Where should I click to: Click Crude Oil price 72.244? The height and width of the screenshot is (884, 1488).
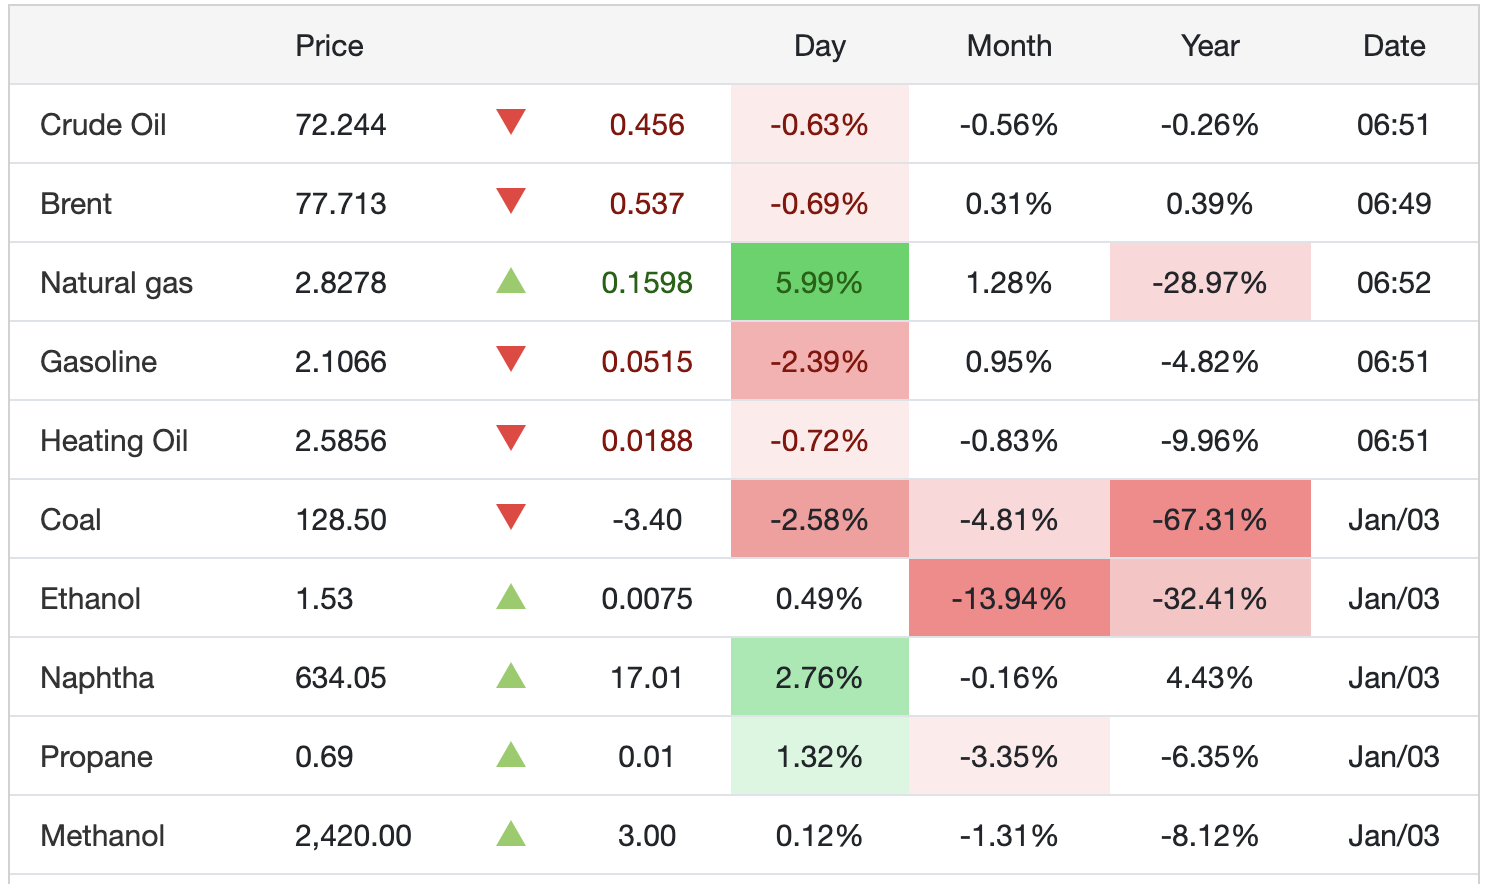340,125
